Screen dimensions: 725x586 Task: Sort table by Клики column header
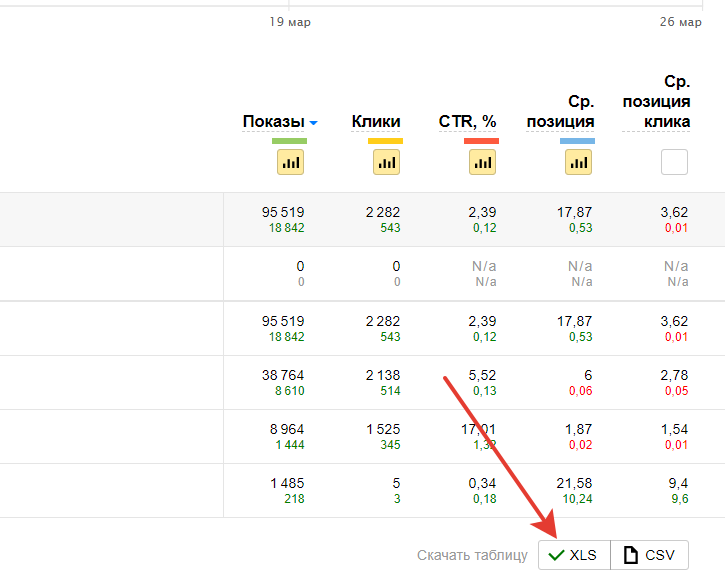click(376, 122)
